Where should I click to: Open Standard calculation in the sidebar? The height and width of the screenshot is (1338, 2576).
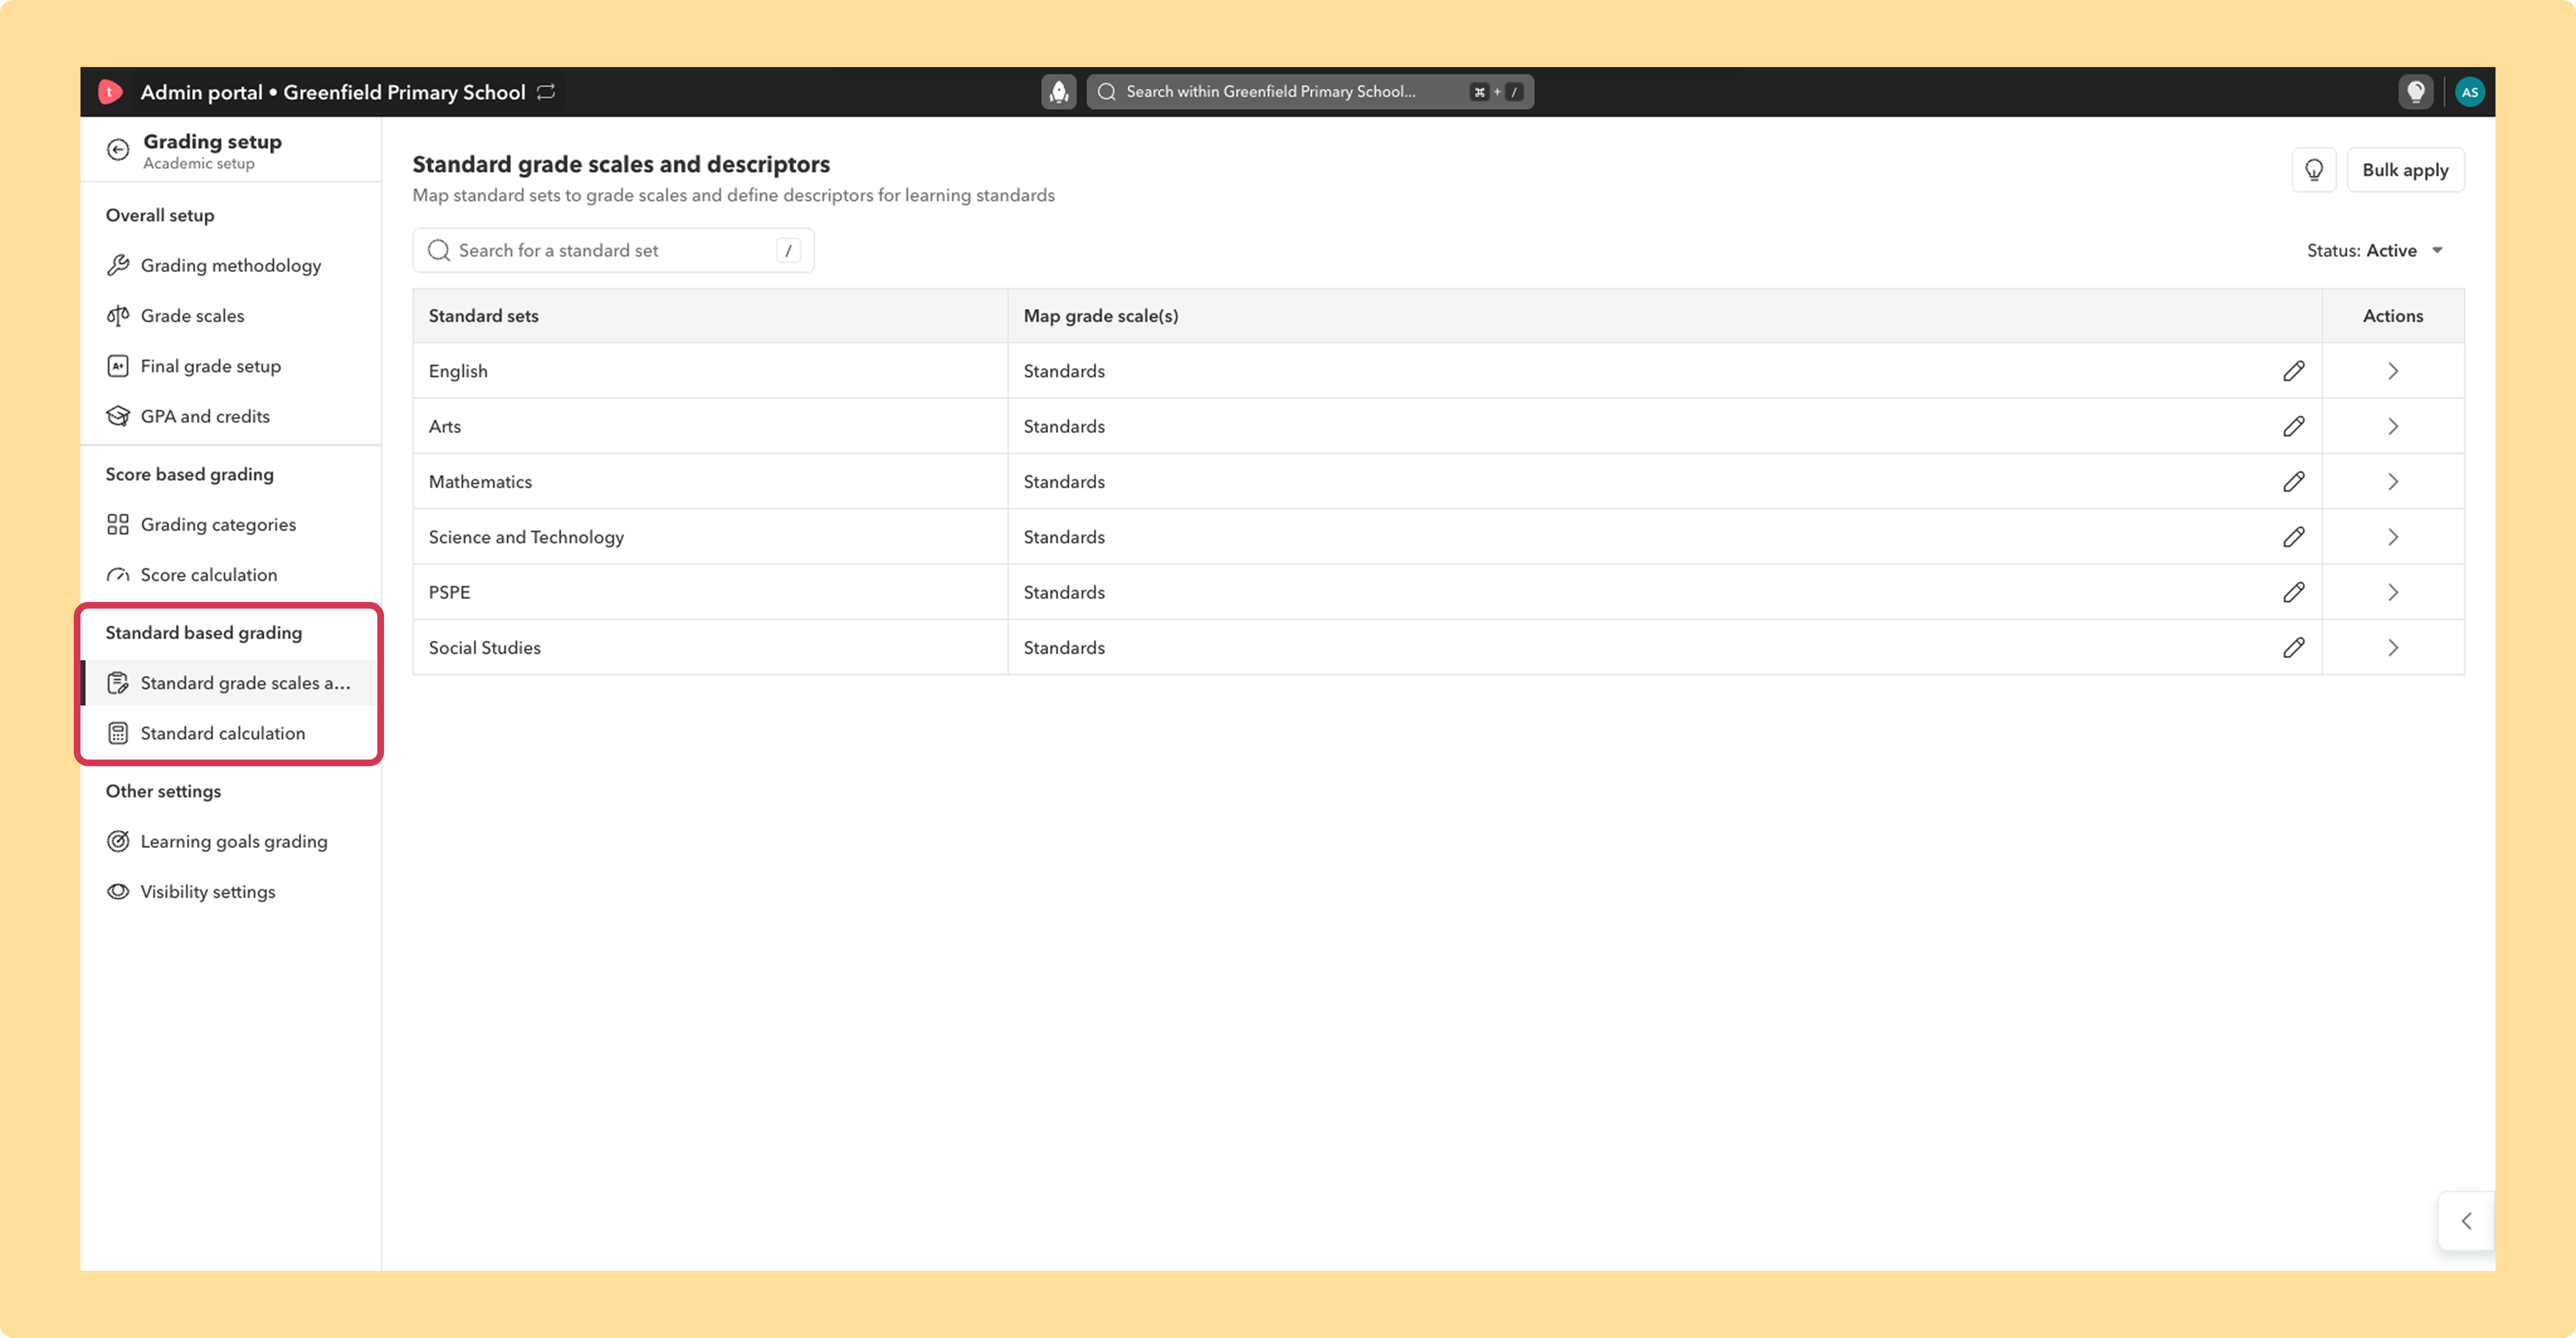click(230, 733)
